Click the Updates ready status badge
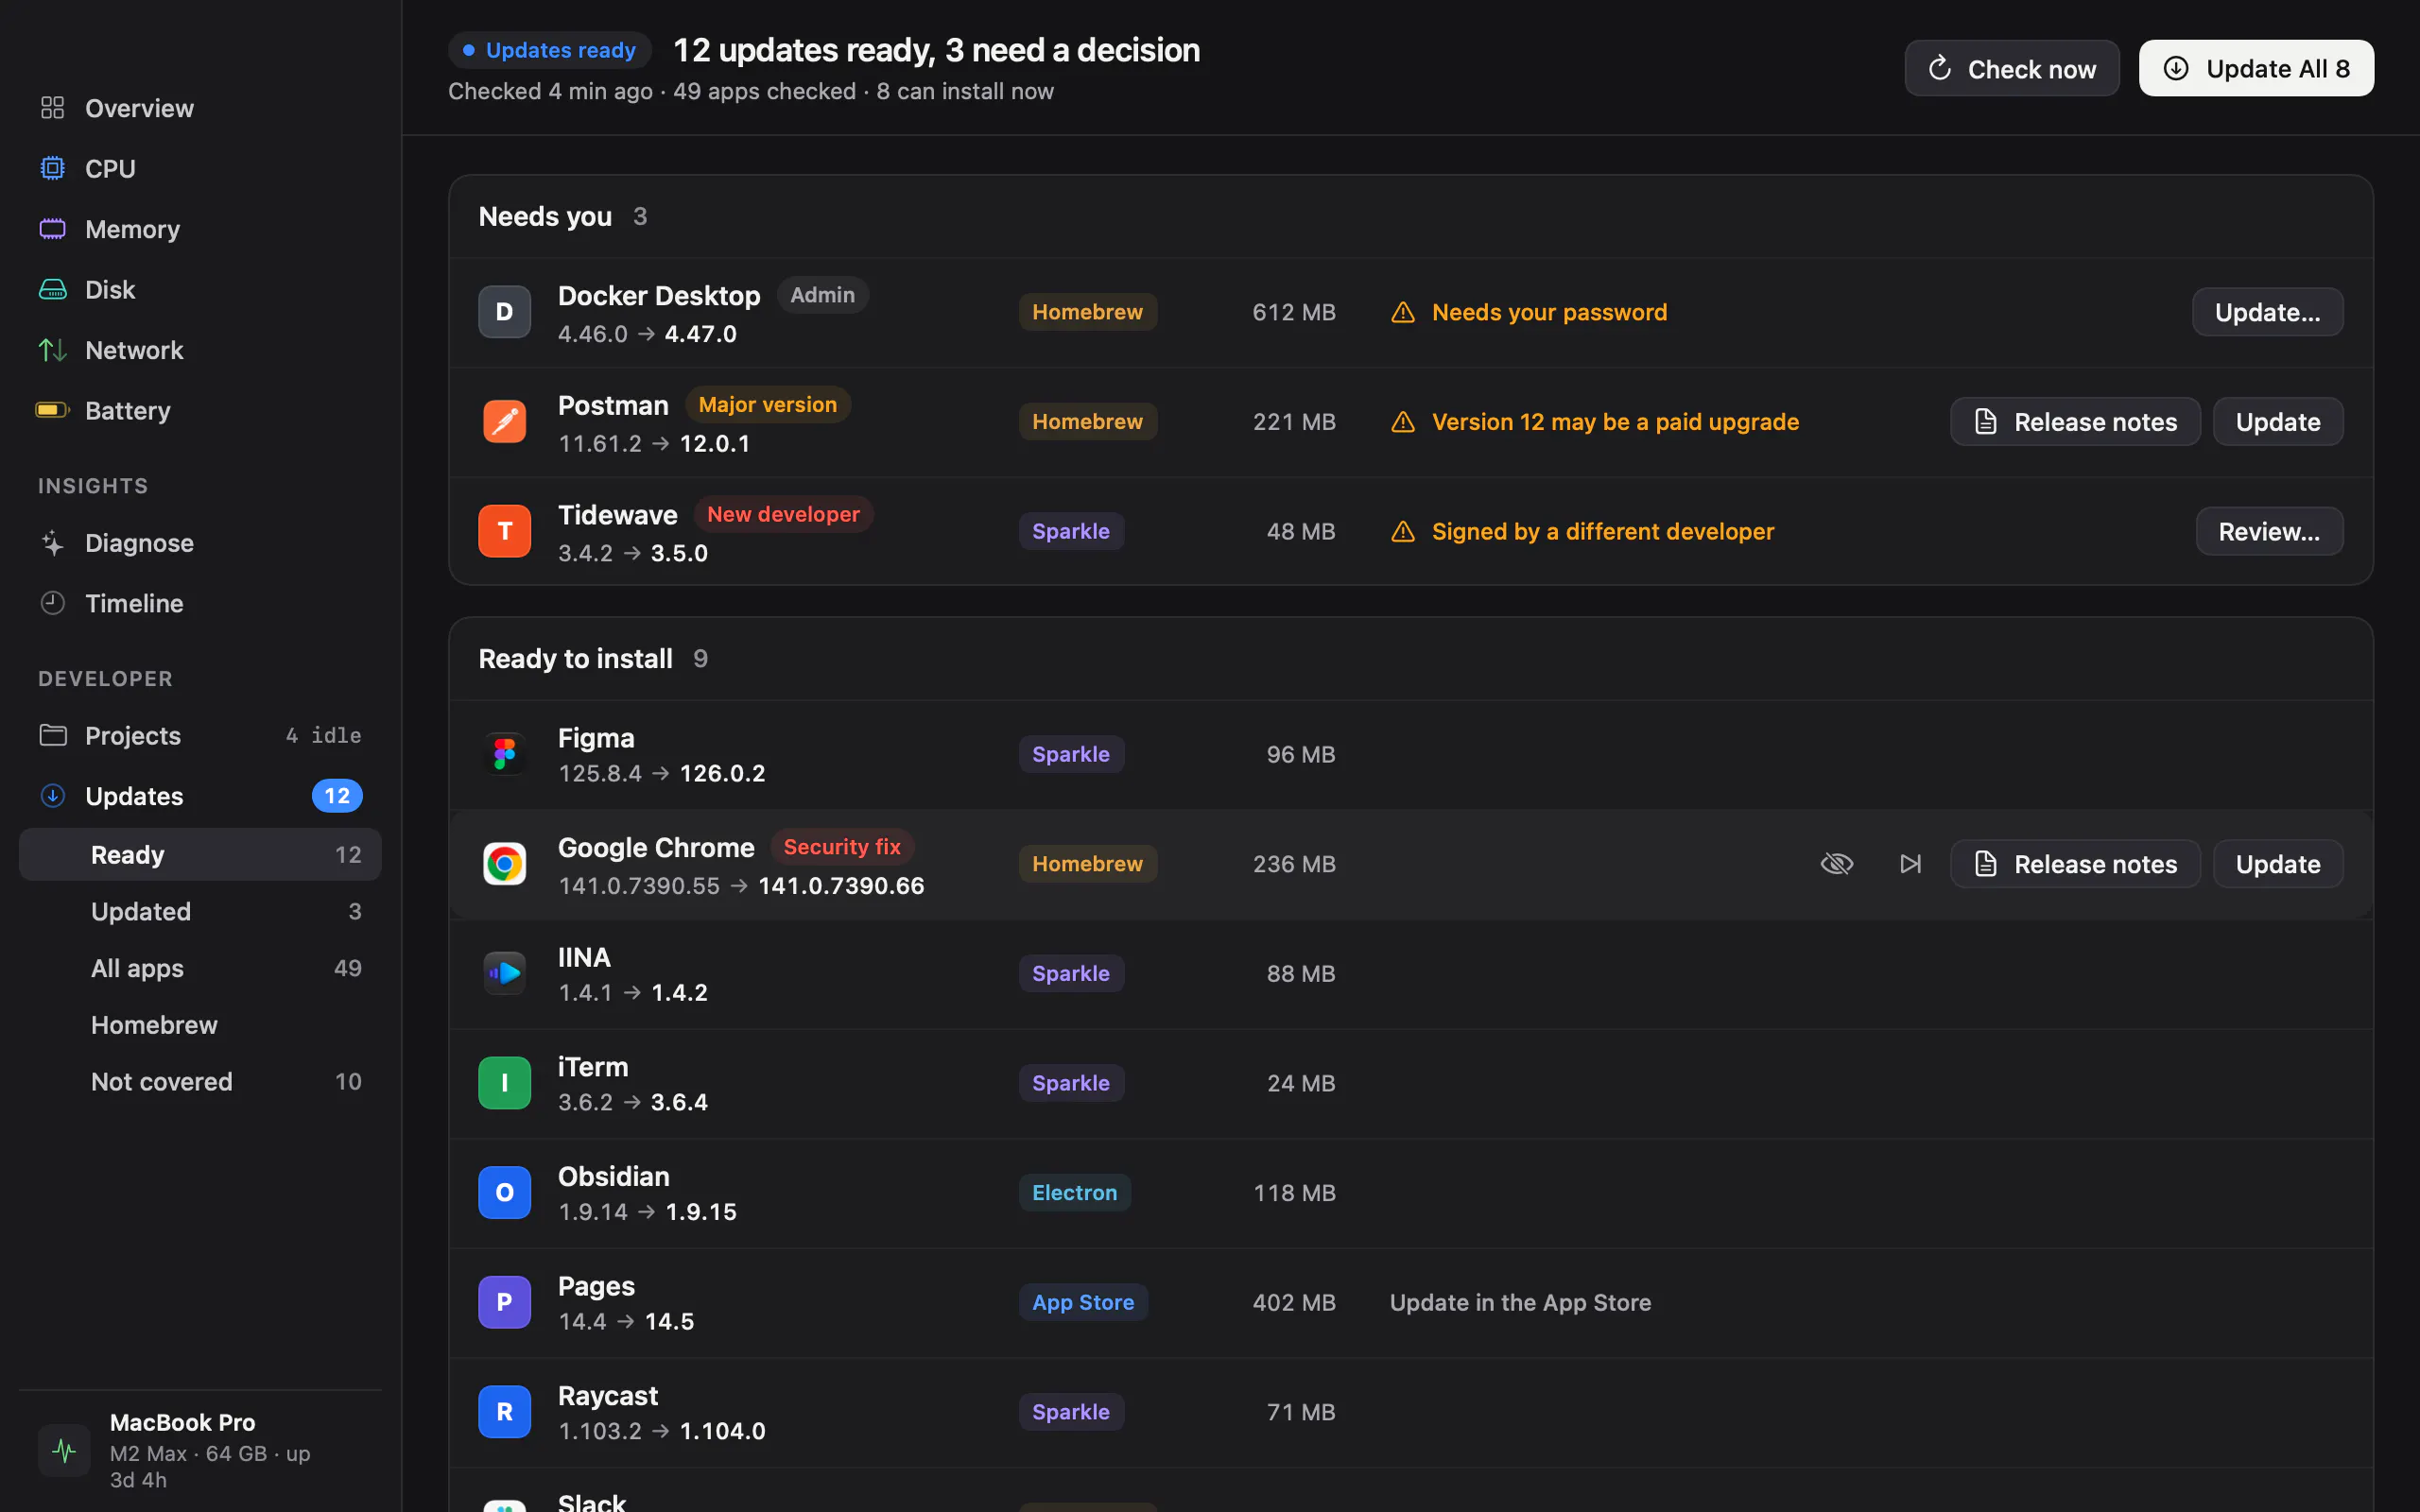This screenshot has height=1512, width=2420. point(550,50)
